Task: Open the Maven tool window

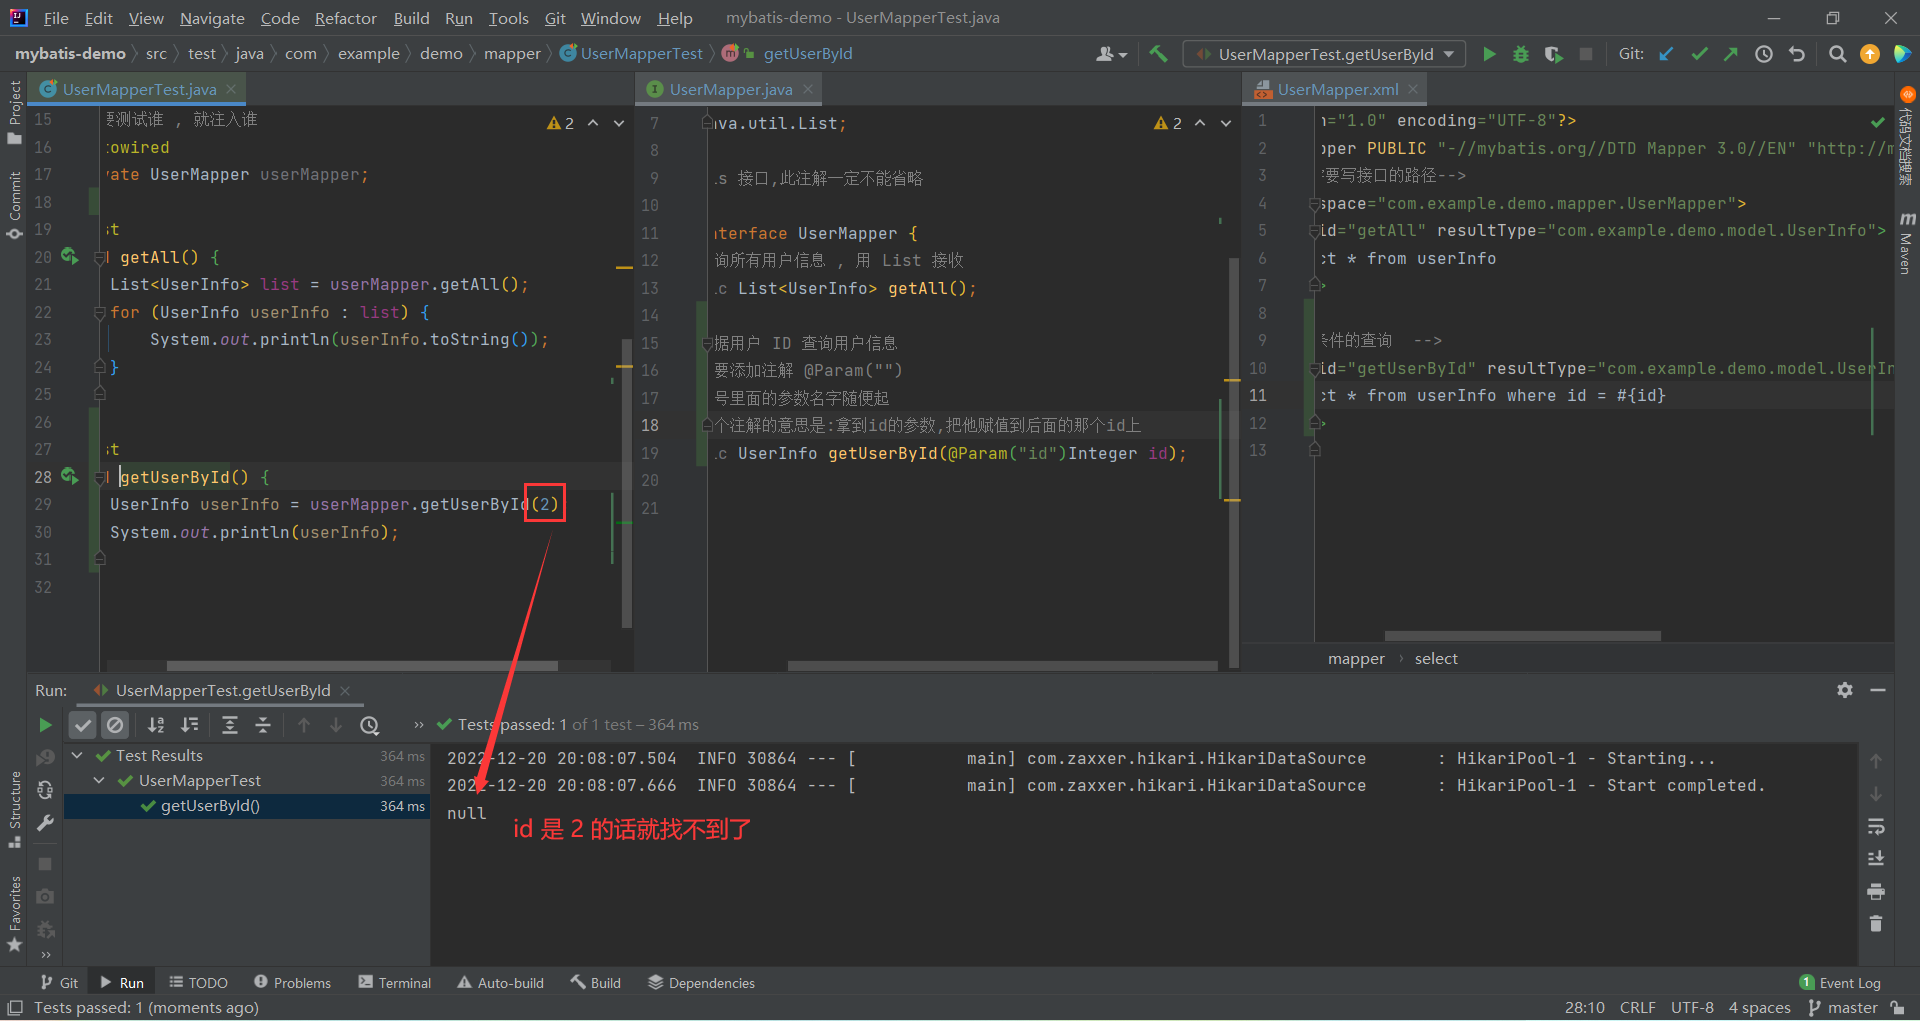Action: (x=1907, y=243)
